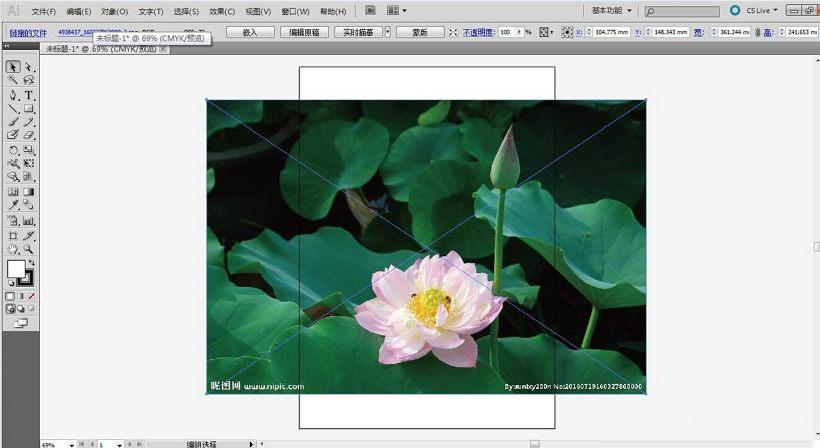This screenshot has width=820, height=448.
Task: Select the Pen tool
Action: point(14,95)
